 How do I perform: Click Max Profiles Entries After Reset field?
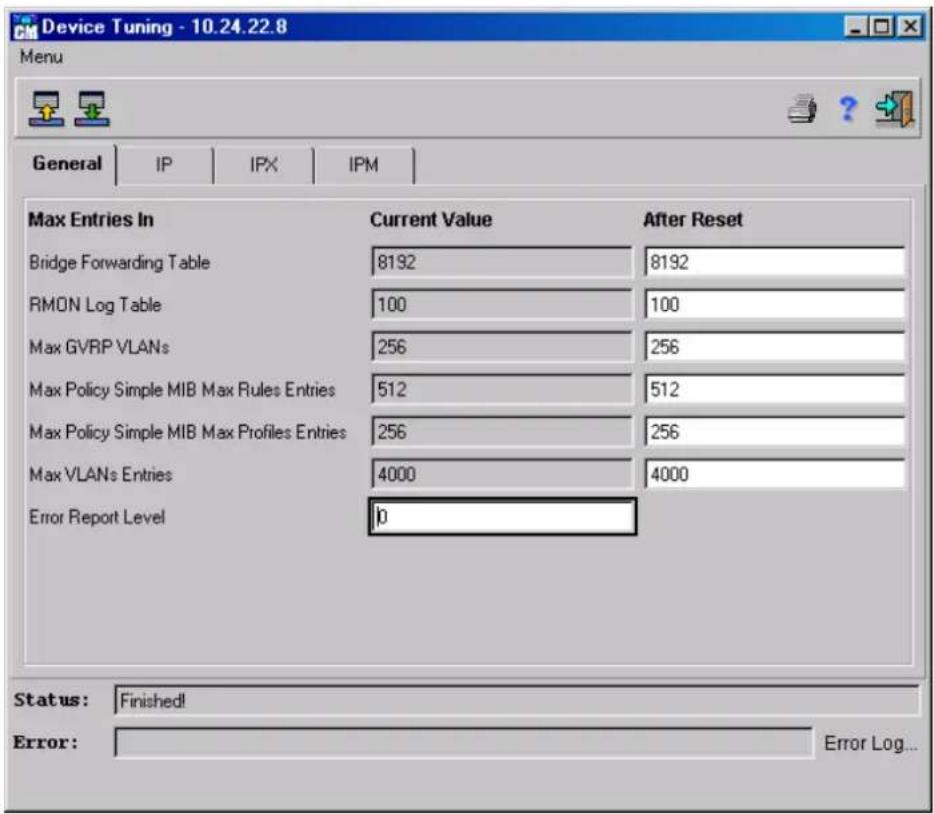774,432
